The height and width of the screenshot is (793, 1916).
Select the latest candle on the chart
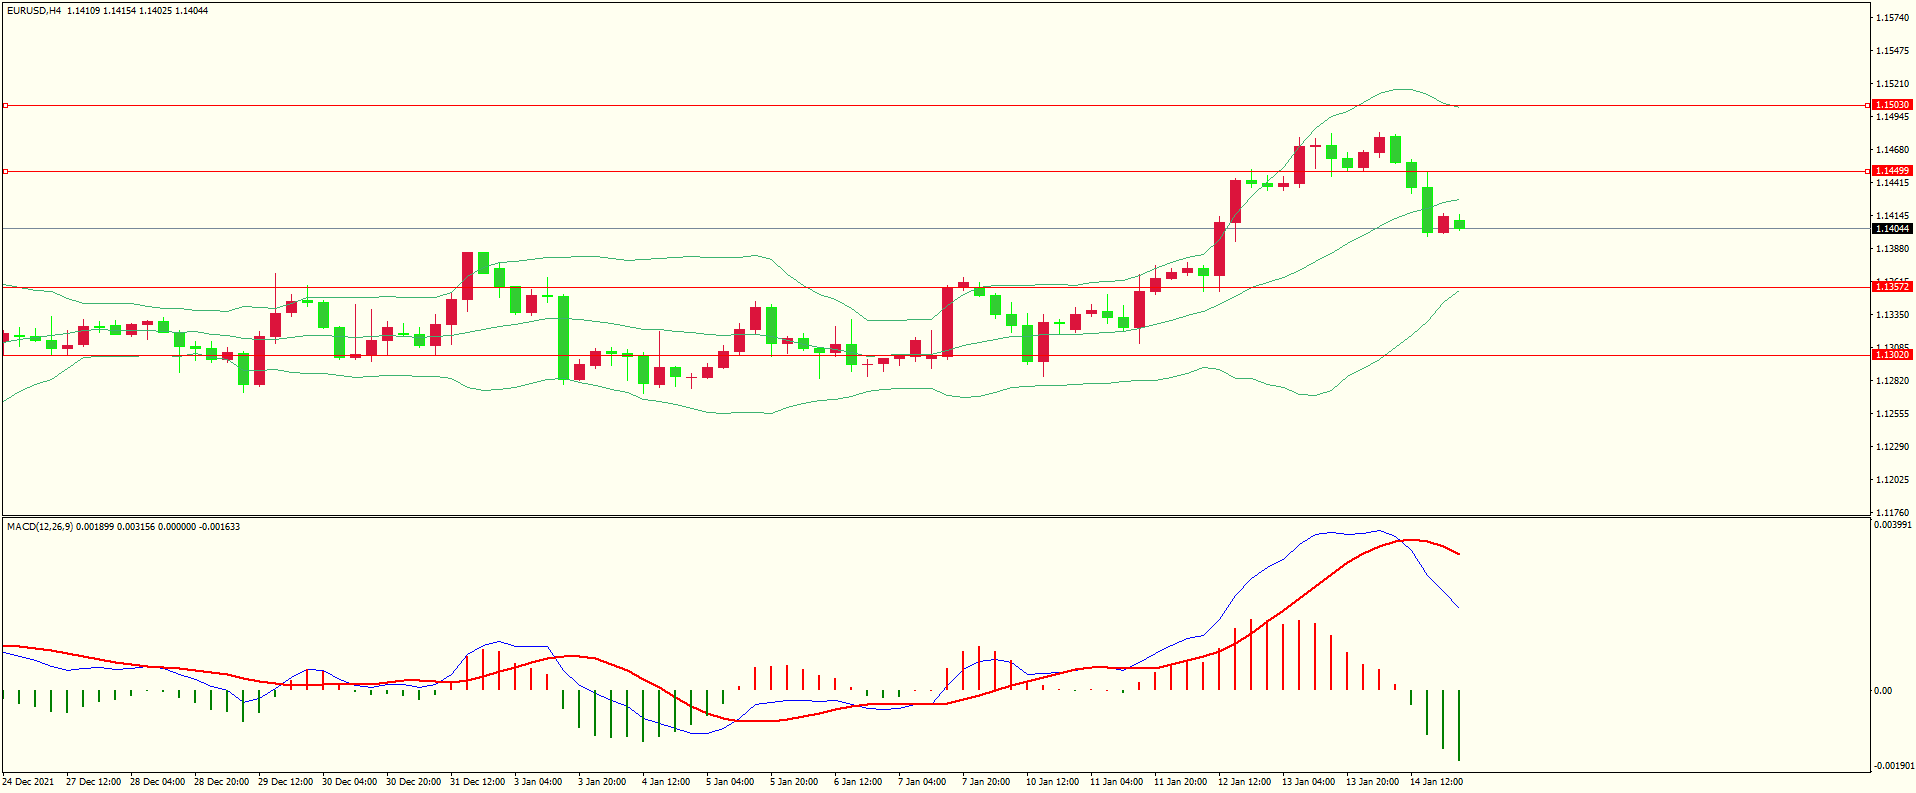click(x=1460, y=224)
